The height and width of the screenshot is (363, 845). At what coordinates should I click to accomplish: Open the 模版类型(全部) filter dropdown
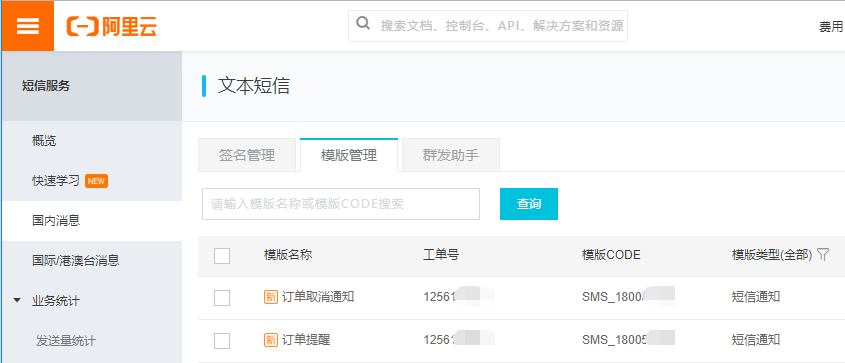coord(772,255)
